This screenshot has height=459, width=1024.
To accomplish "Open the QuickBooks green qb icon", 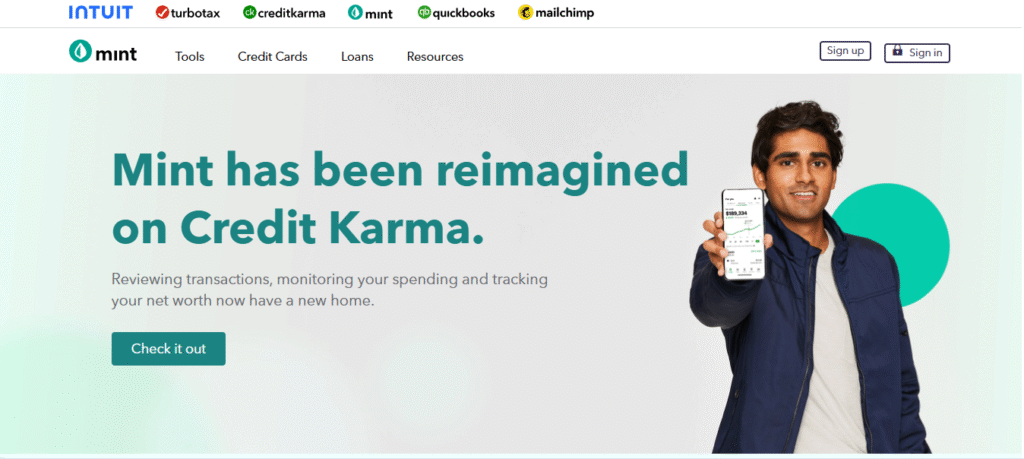I will click(424, 12).
